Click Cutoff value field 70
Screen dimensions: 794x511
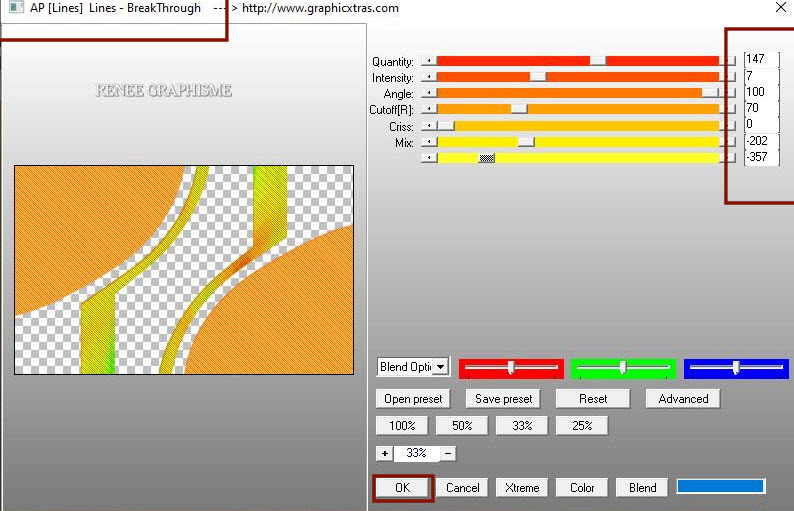click(x=761, y=108)
